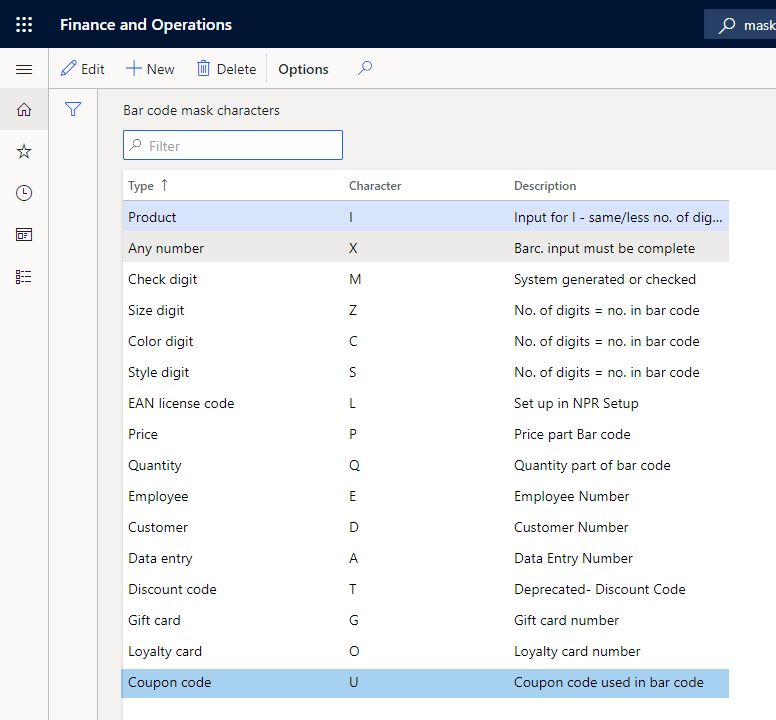Click character cell M
Screen dimensions: 776x720
point(355,279)
